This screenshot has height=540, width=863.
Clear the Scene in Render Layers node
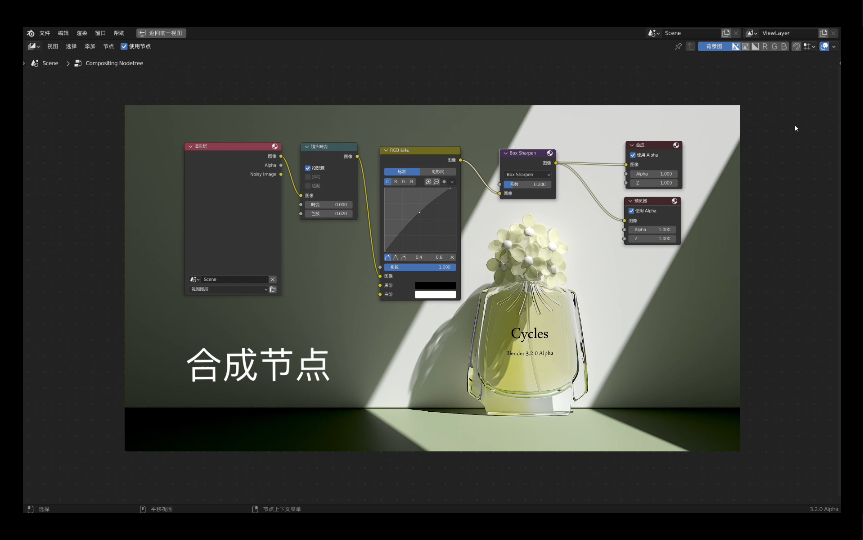(272, 280)
